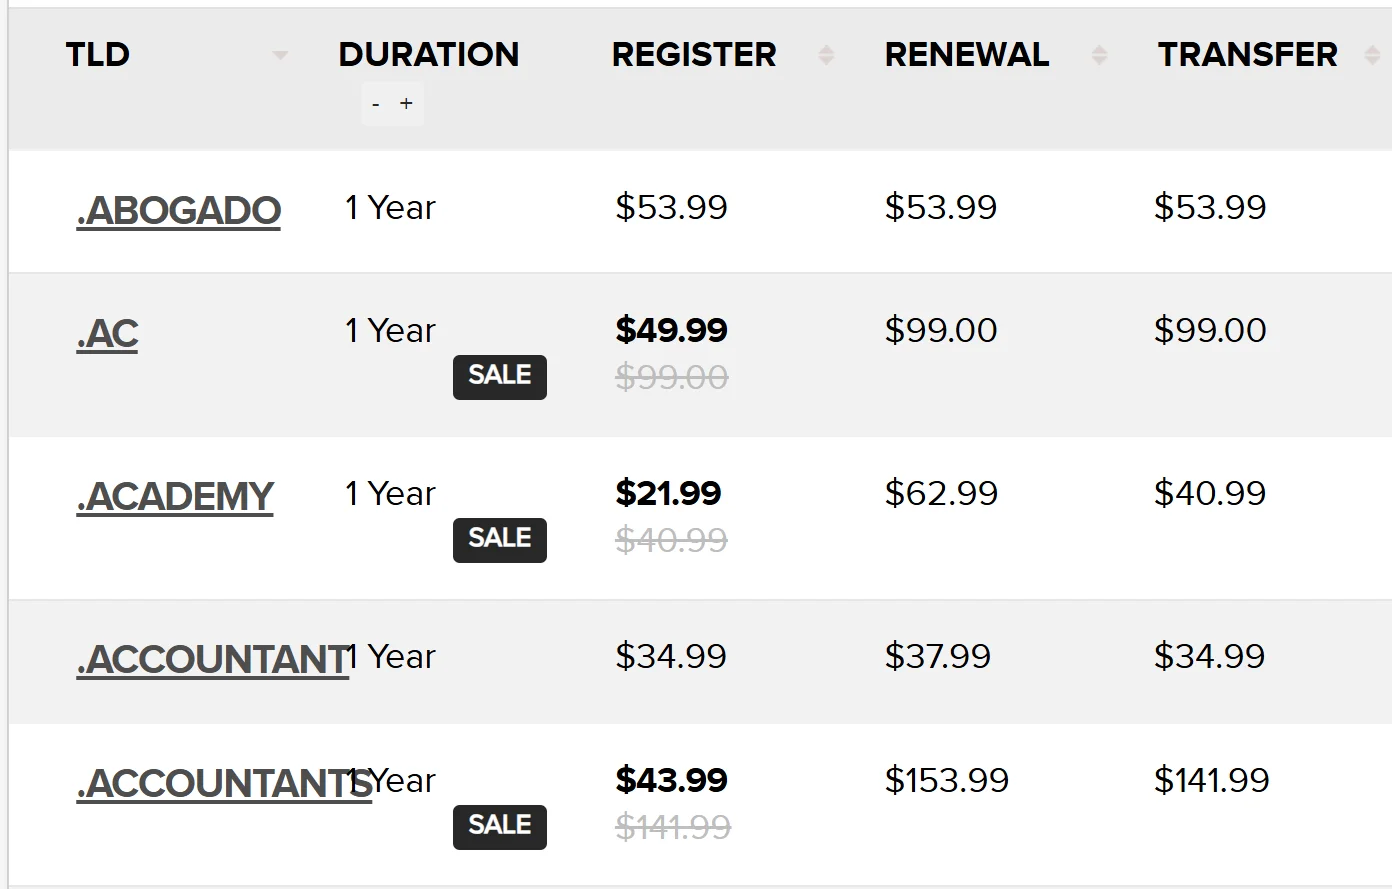This screenshot has width=1392, height=889.
Task: Sort by Register price arrows
Action: coord(826,55)
